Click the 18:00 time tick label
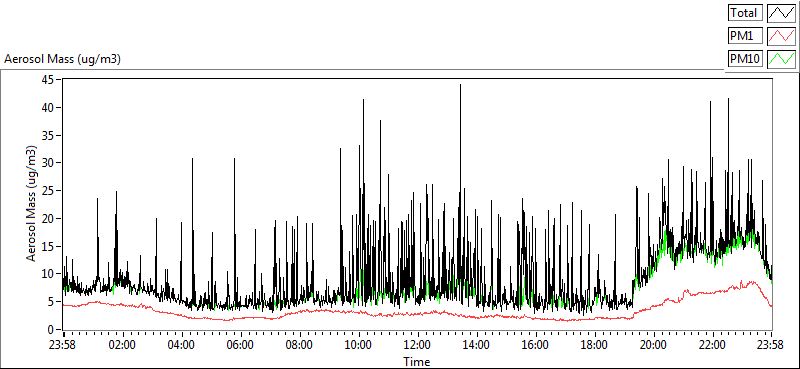The width and height of the screenshot is (800, 369). point(594,344)
